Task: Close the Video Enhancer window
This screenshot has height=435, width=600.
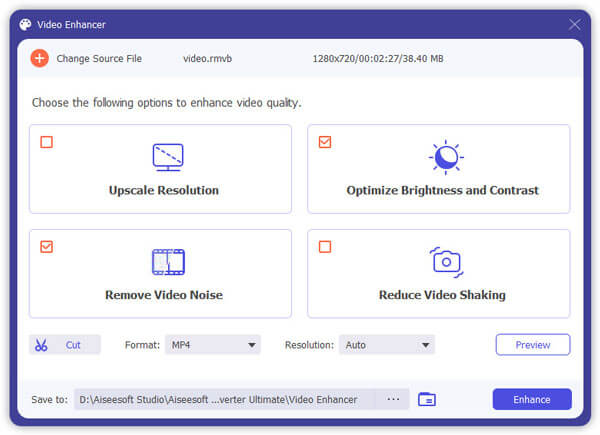Action: 574,24
